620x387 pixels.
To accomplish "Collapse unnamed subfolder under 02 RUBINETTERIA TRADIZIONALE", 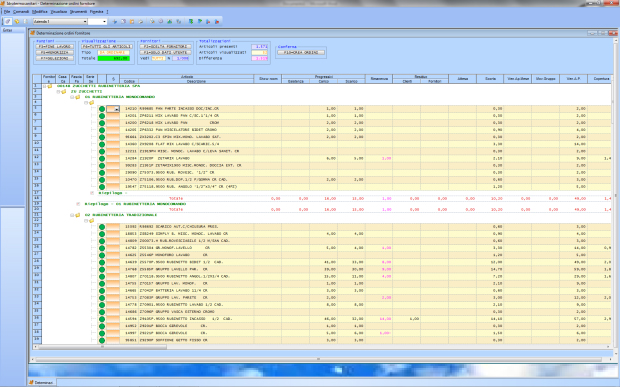I will pos(86,221).
